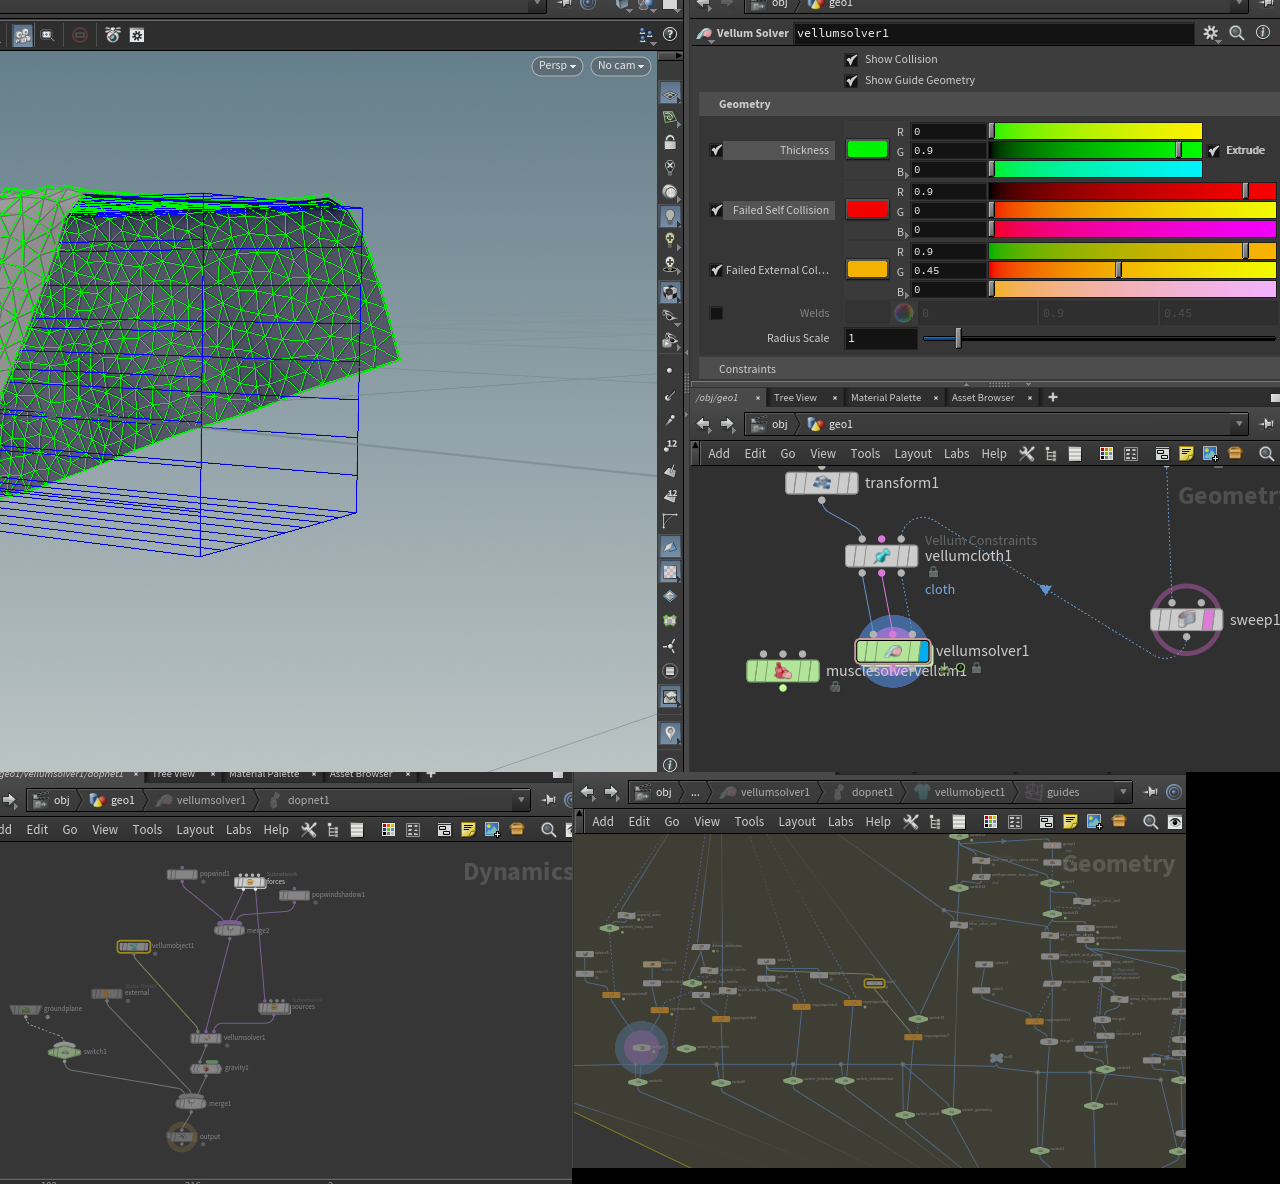Image resolution: width=1280 pixels, height=1184 pixels.
Task: Go back in the geo1 network path history
Action: click(x=704, y=425)
